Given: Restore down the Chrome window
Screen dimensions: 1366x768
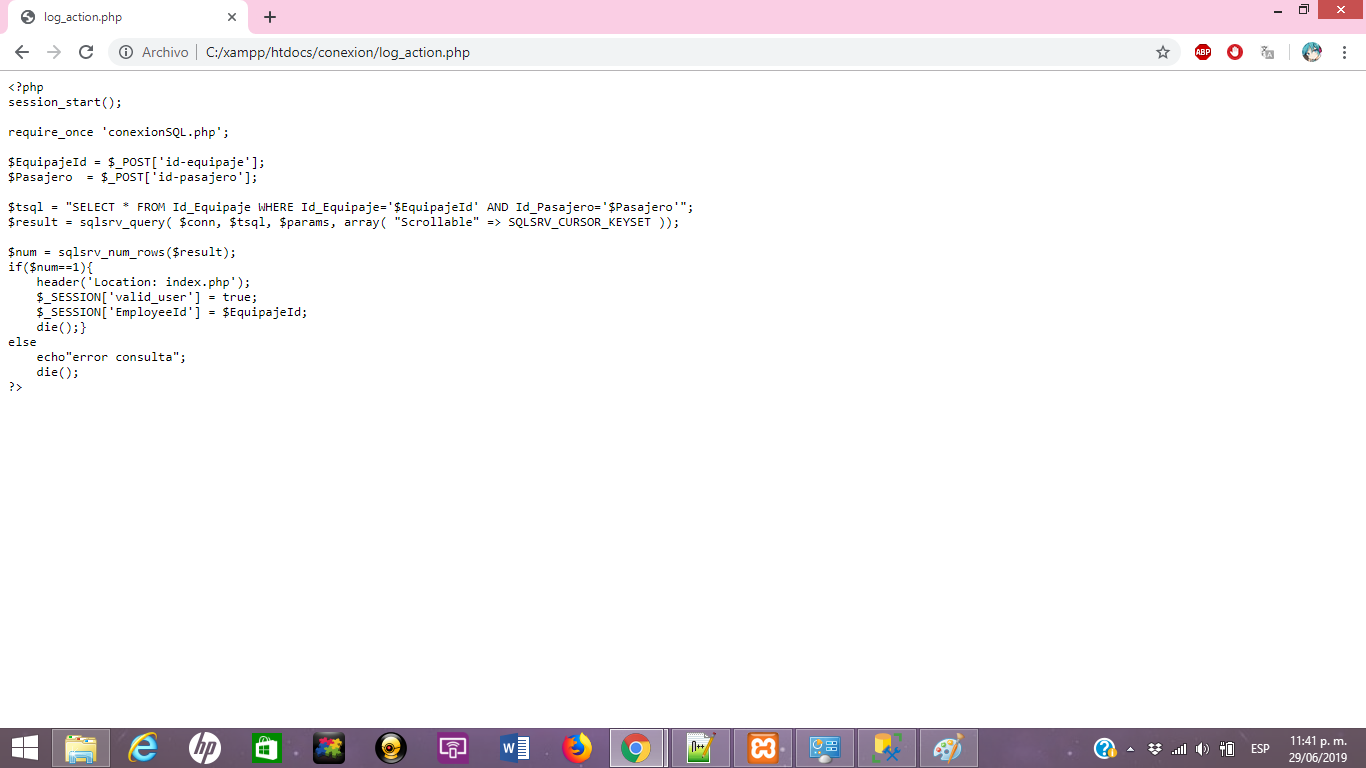Looking at the screenshot, I should [x=1304, y=10].
